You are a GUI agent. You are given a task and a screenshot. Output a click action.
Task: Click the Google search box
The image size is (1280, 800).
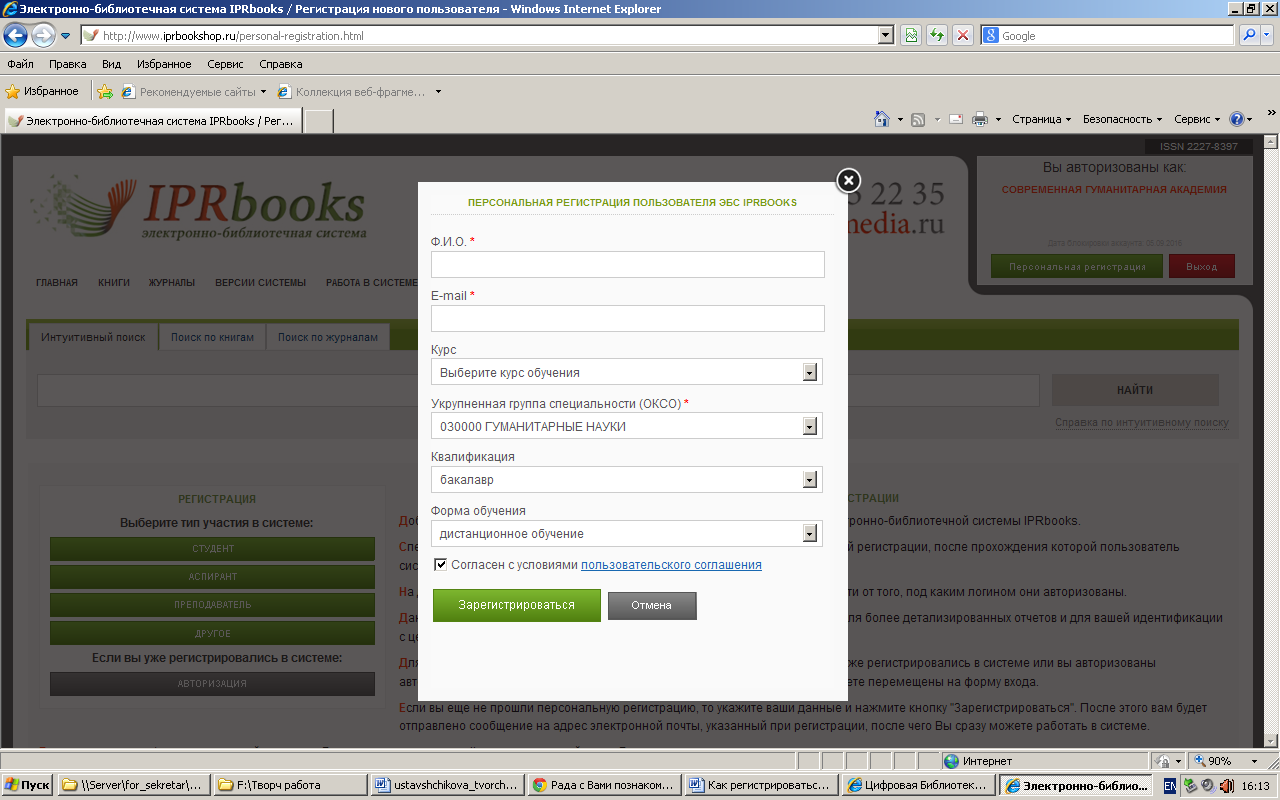(1108, 35)
